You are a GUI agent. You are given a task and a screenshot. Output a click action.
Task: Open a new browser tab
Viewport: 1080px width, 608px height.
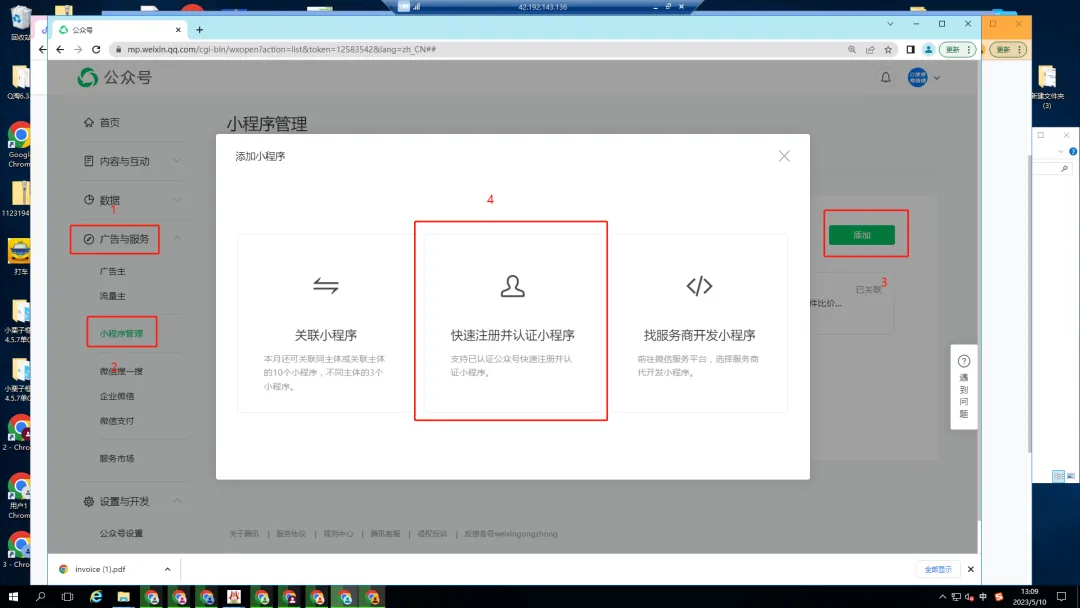200,30
